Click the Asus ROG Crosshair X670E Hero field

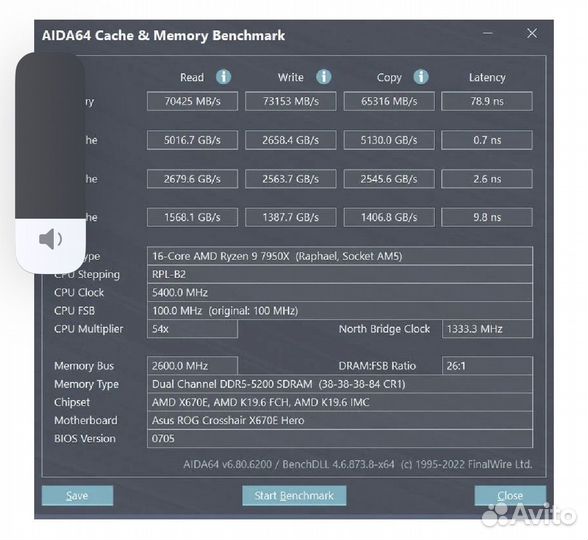coord(340,420)
